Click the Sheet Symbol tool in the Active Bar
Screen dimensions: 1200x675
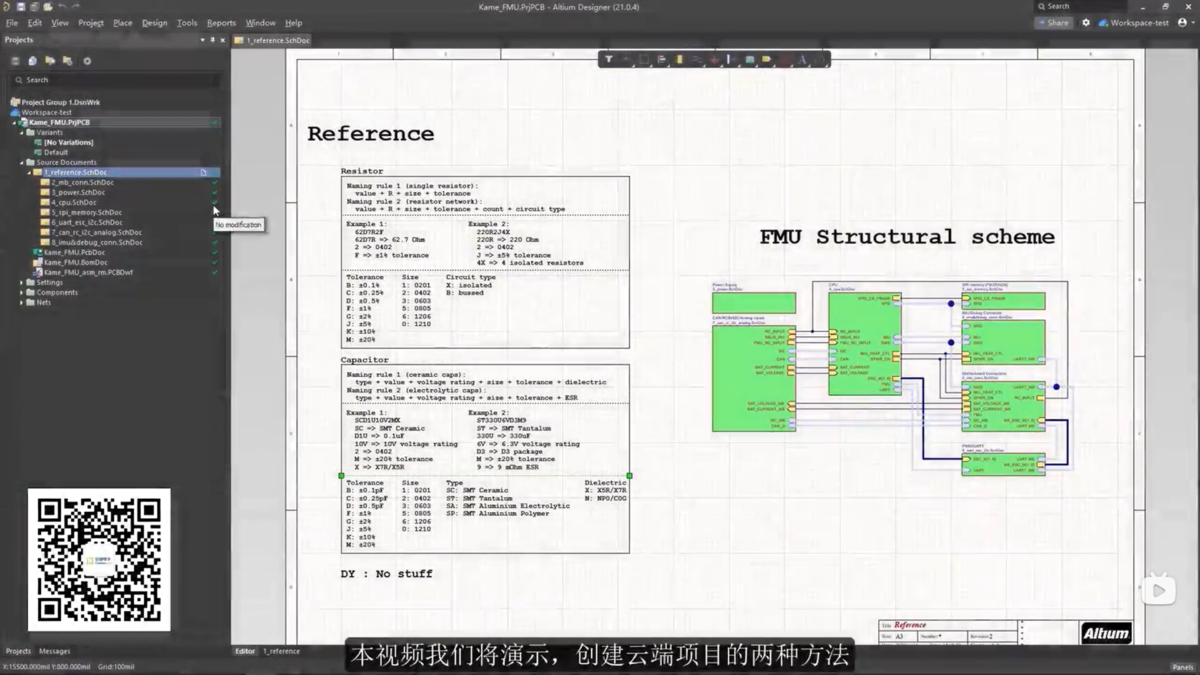pyautogui.click(x=749, y=60)
